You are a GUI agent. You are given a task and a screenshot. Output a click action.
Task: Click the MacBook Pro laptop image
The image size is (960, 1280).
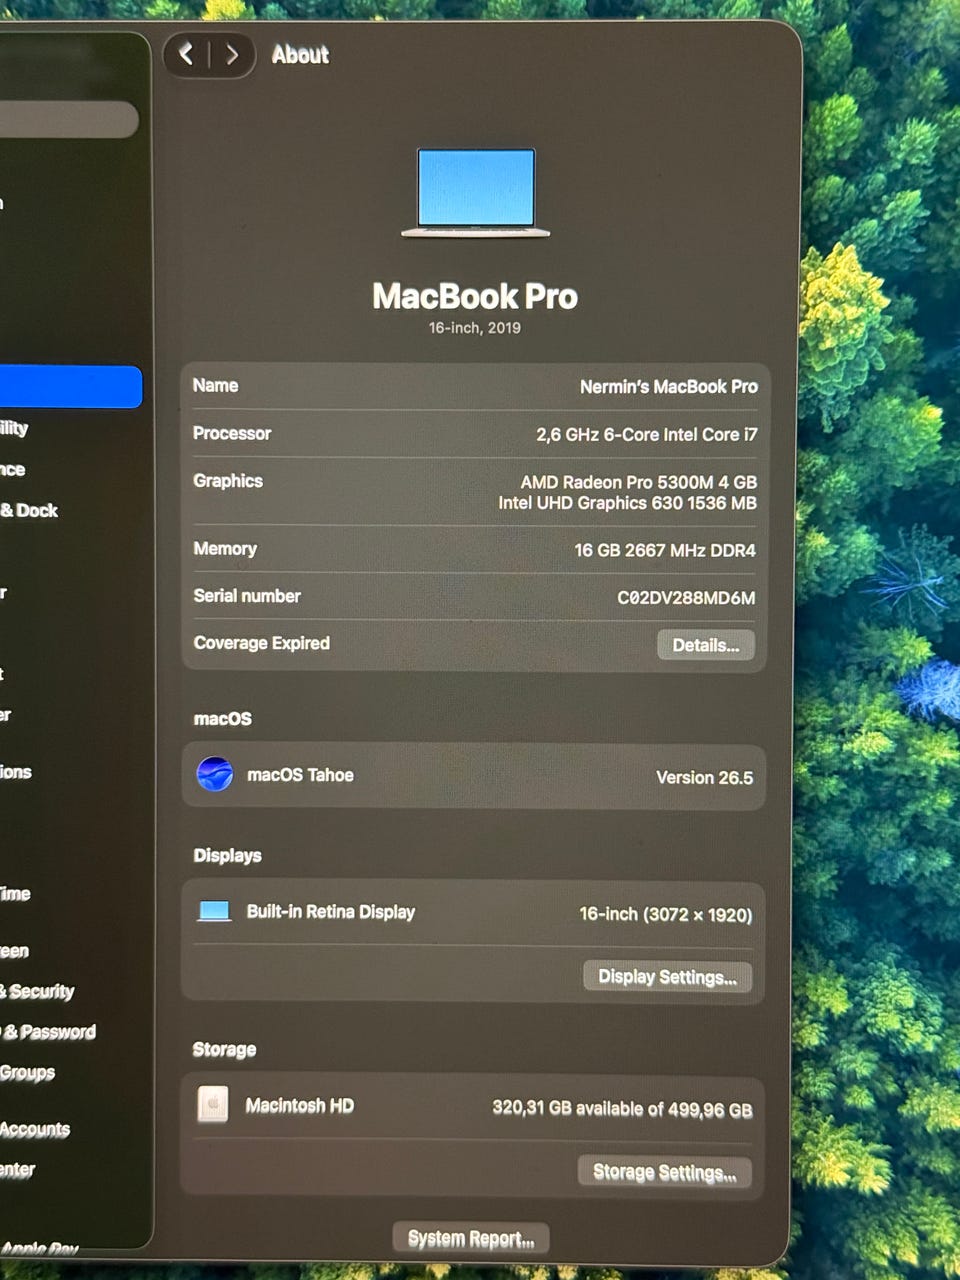pos(476,193)
